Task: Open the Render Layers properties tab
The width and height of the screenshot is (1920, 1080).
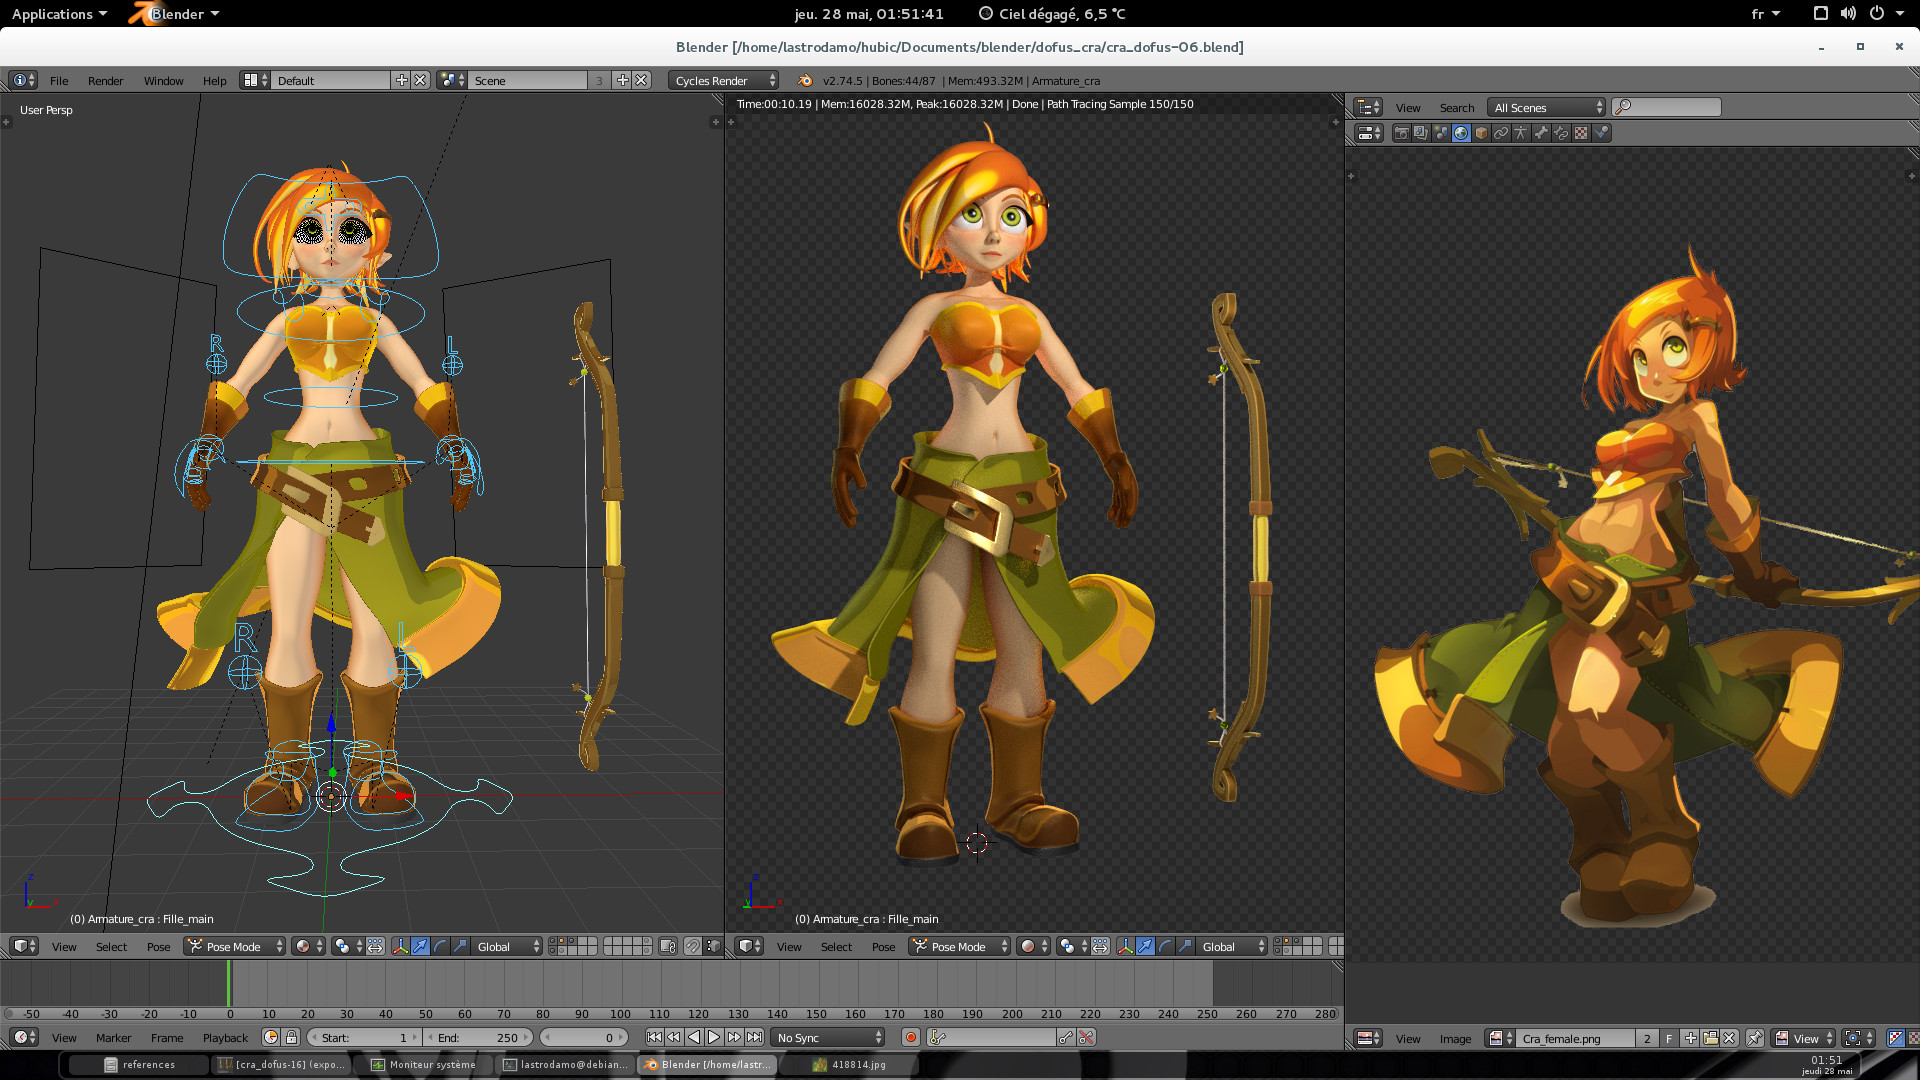Action: [1421, 133]
